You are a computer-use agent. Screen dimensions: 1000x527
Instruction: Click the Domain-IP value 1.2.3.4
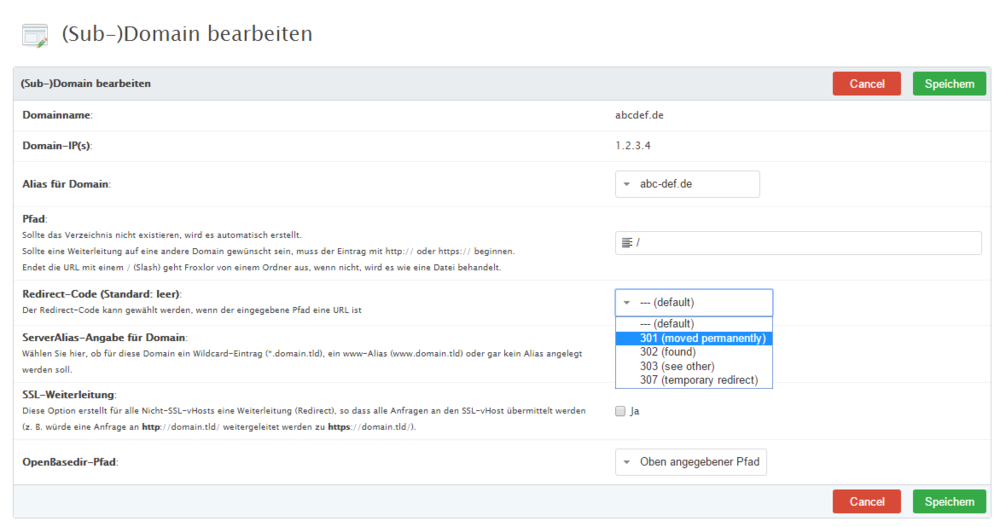point(633,146)
